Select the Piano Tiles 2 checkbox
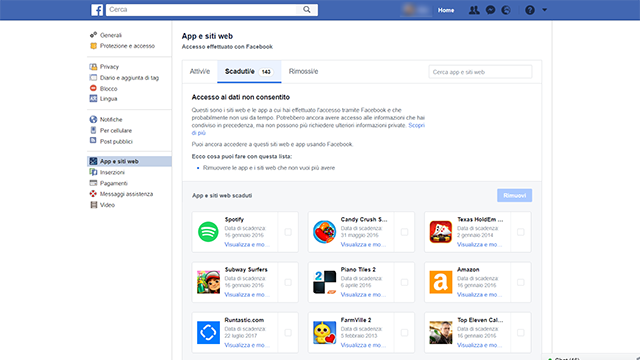640x360 pixels. (404, 282)
